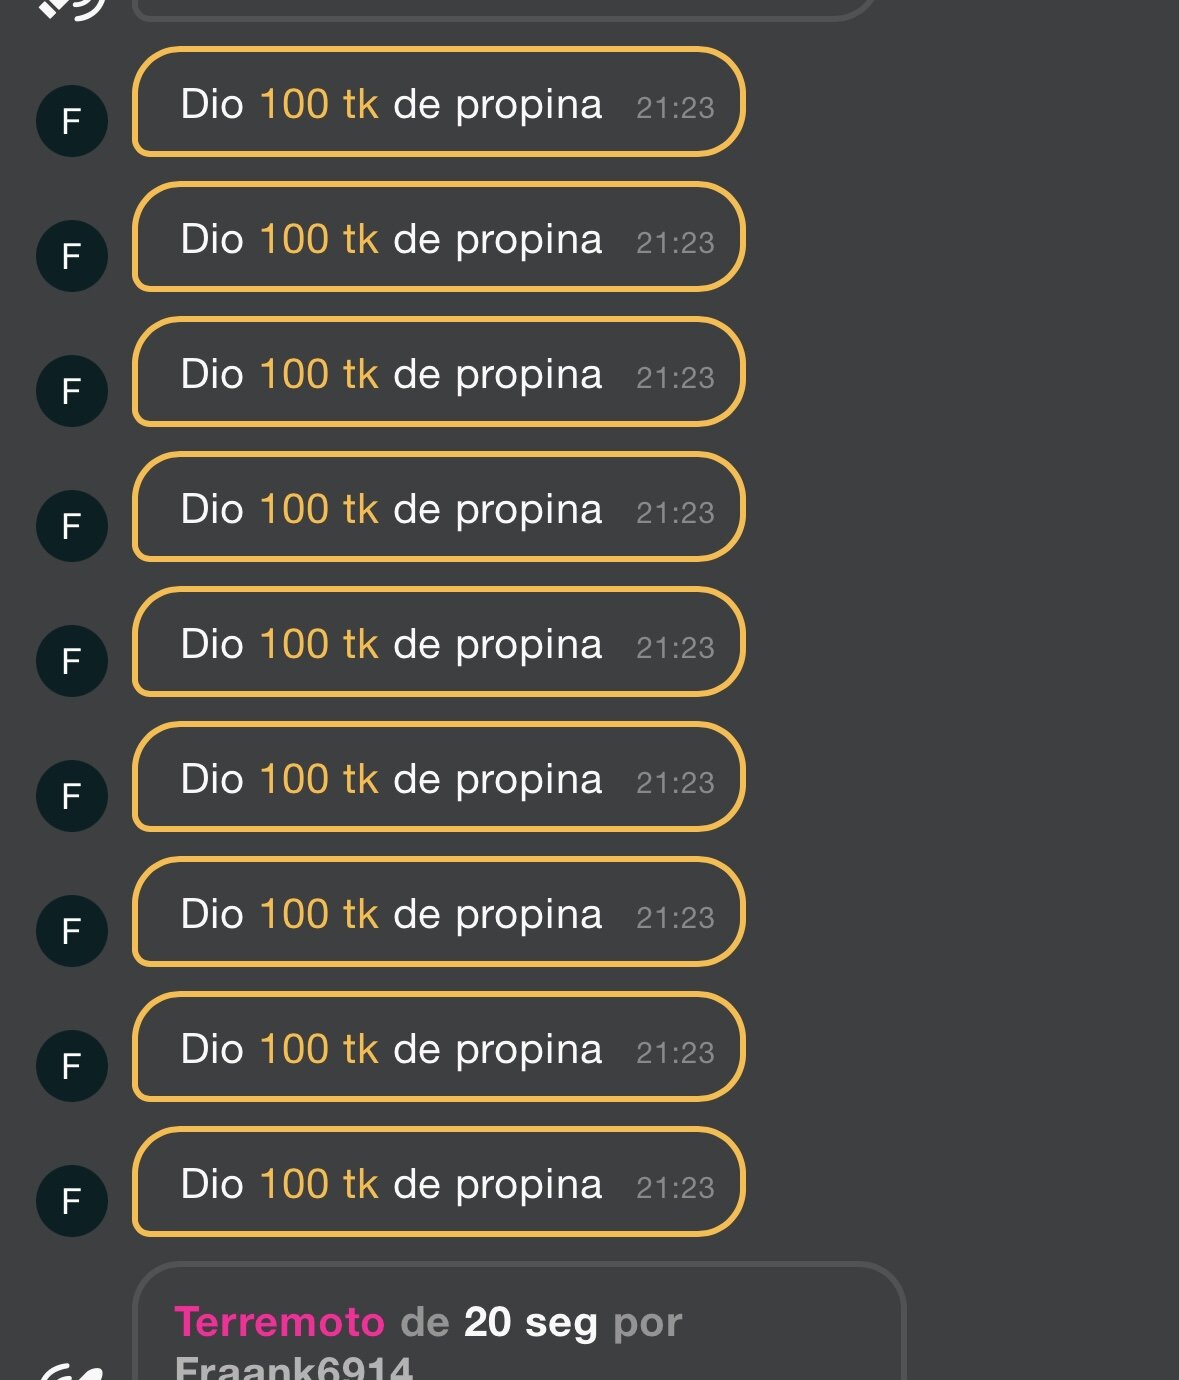Viewport: 1179px width, 1380px height.
Task: Tap the eighth 'Dio 100 tk de propina' bubble
Action: (438, 1048)
